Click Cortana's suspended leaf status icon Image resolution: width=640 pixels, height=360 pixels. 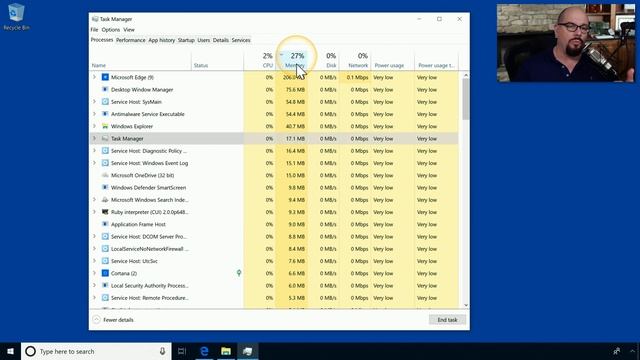[239, 273]
